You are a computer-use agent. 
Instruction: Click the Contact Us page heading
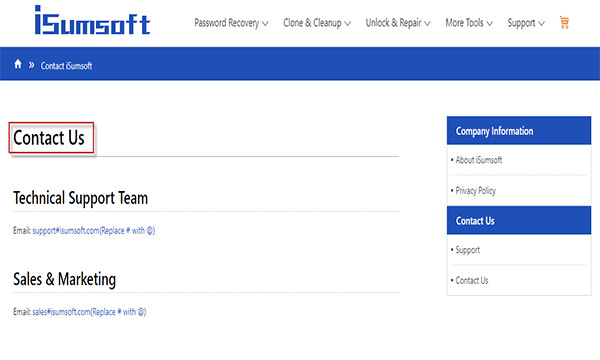(x=49, y=138)
